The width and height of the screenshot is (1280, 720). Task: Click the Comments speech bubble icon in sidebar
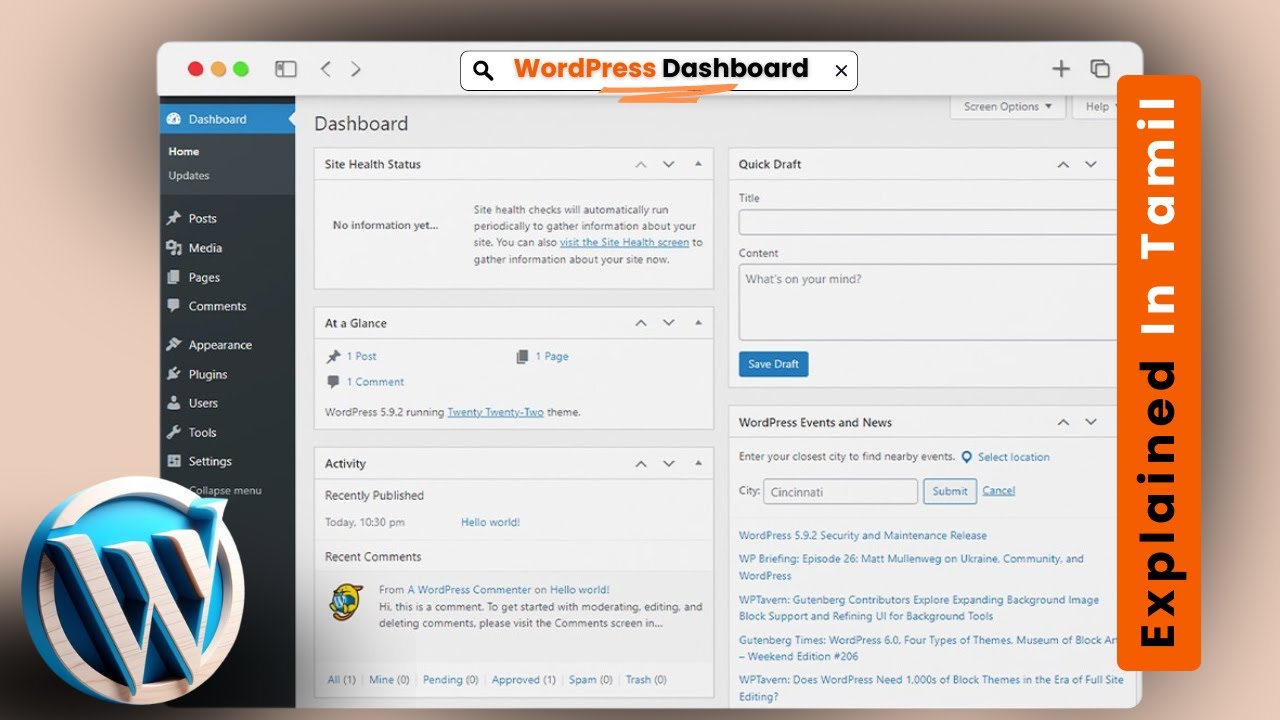click(175, 306)
